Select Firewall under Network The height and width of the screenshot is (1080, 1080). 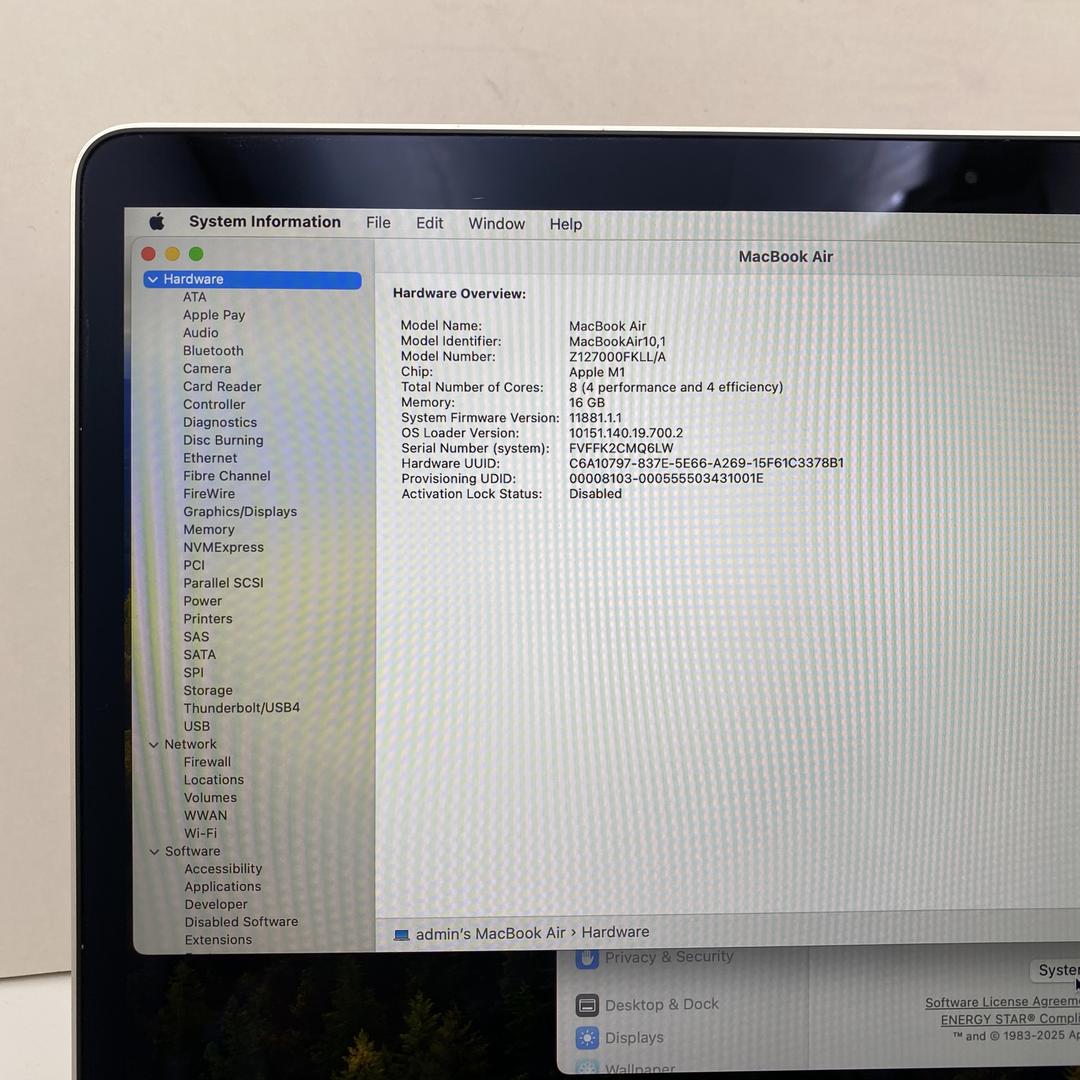point(207,762)
